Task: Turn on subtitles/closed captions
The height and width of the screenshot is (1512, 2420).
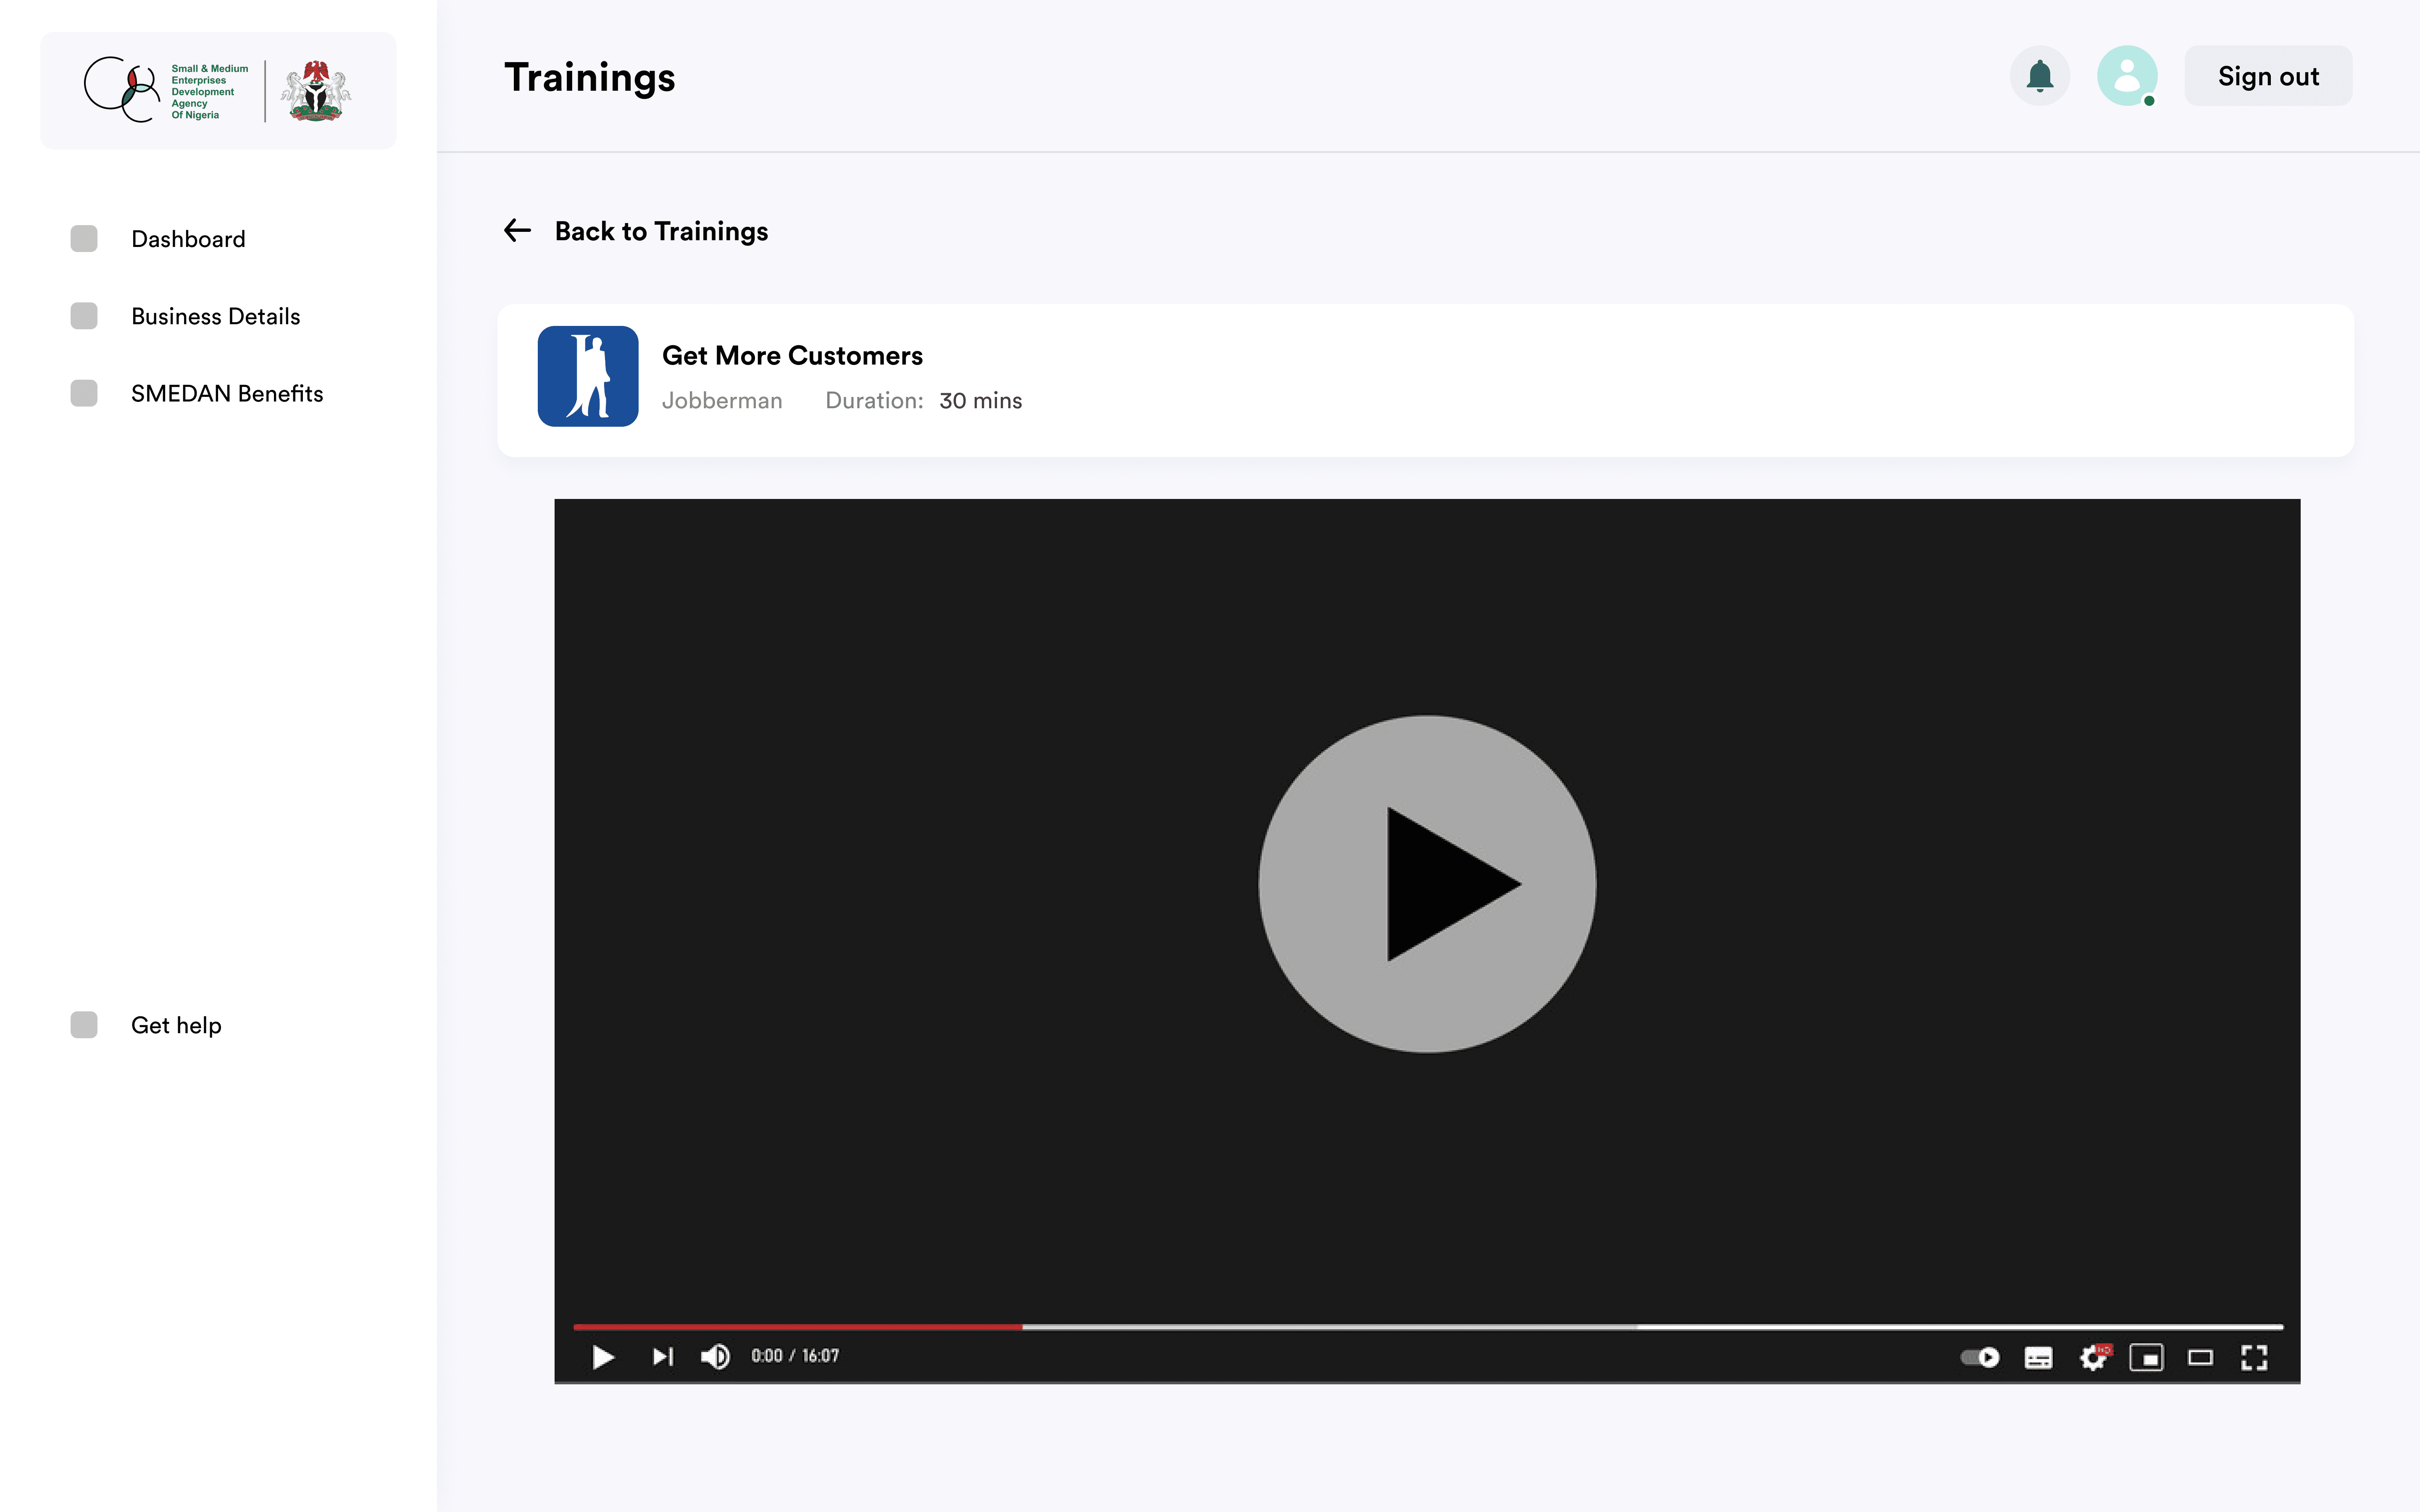Action: pyautogui.click(x=2038, y=1358)
